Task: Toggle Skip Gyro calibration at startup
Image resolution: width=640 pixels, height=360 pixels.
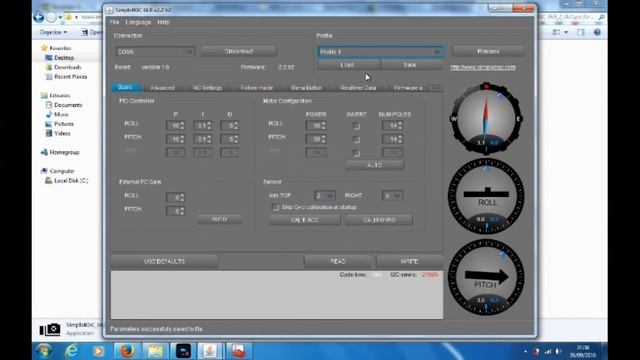Action: (x=276, y=207)
